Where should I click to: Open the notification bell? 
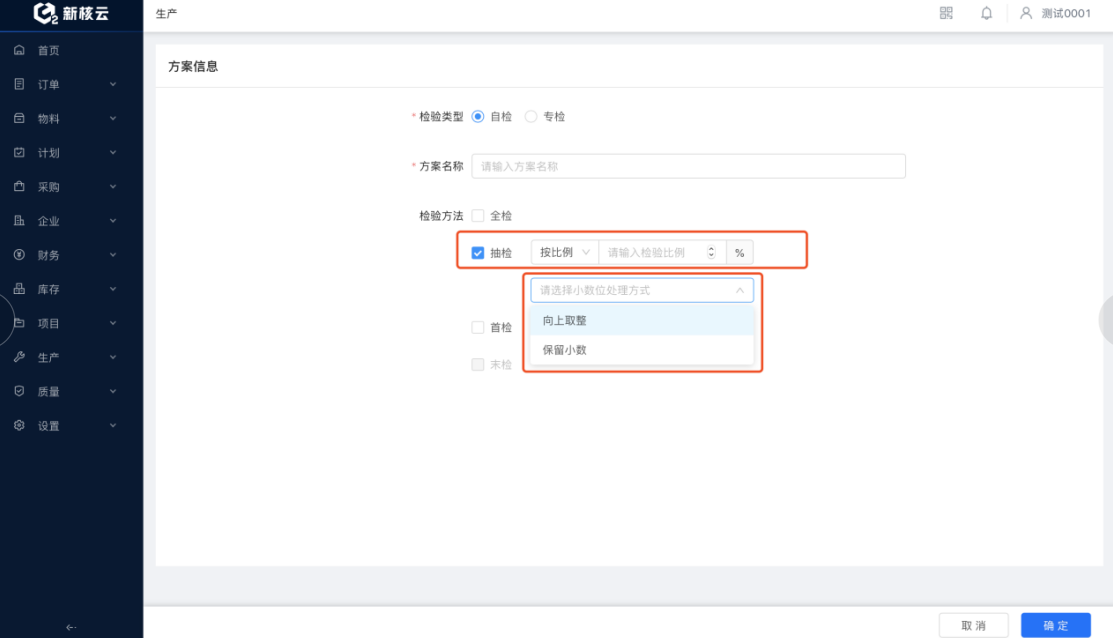(987, 13)
